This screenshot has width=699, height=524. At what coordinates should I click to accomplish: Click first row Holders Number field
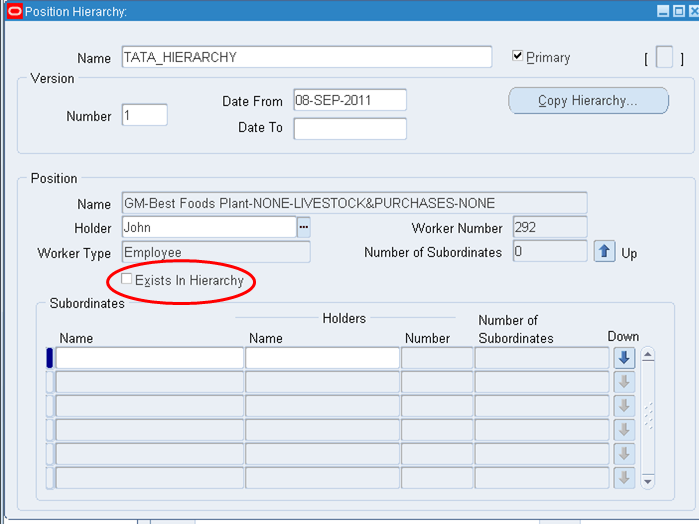(437, 358)
